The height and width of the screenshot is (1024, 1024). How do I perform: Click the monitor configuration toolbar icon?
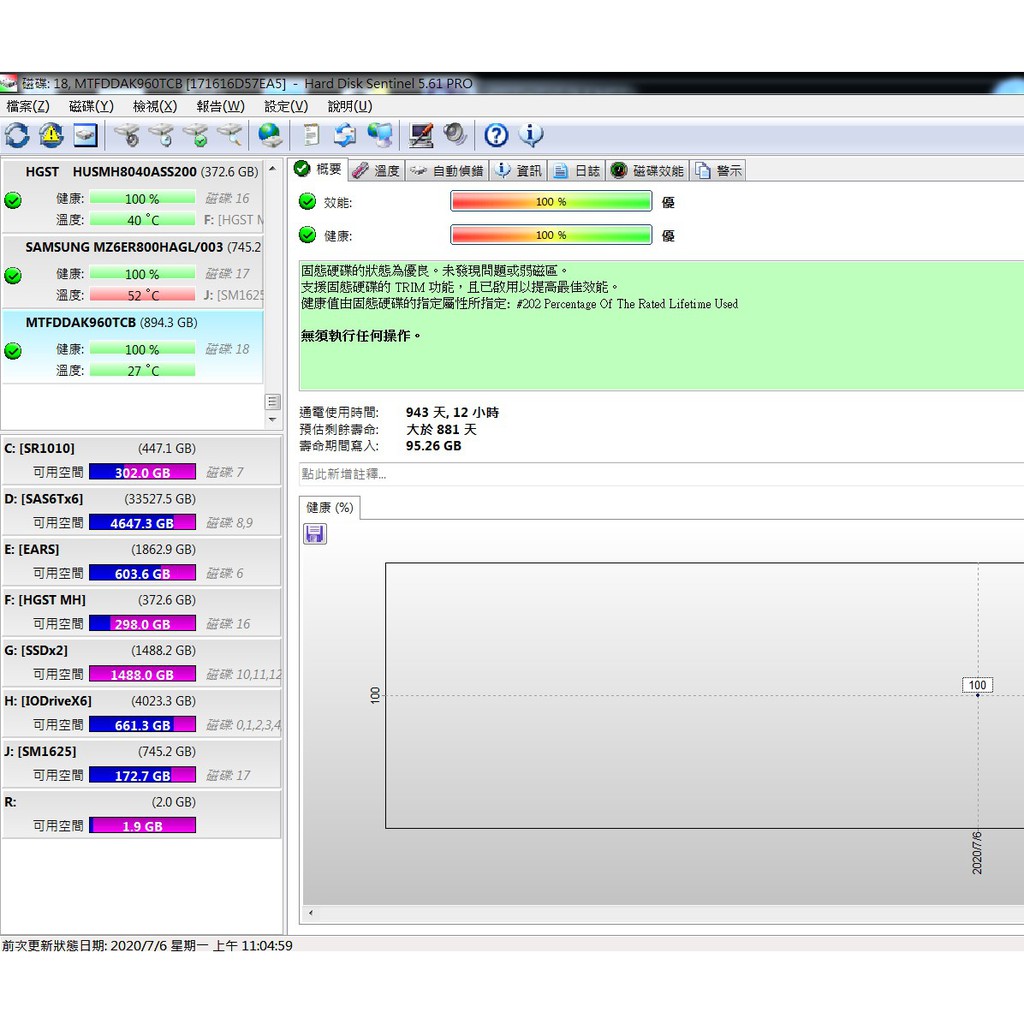coord(421,135)
